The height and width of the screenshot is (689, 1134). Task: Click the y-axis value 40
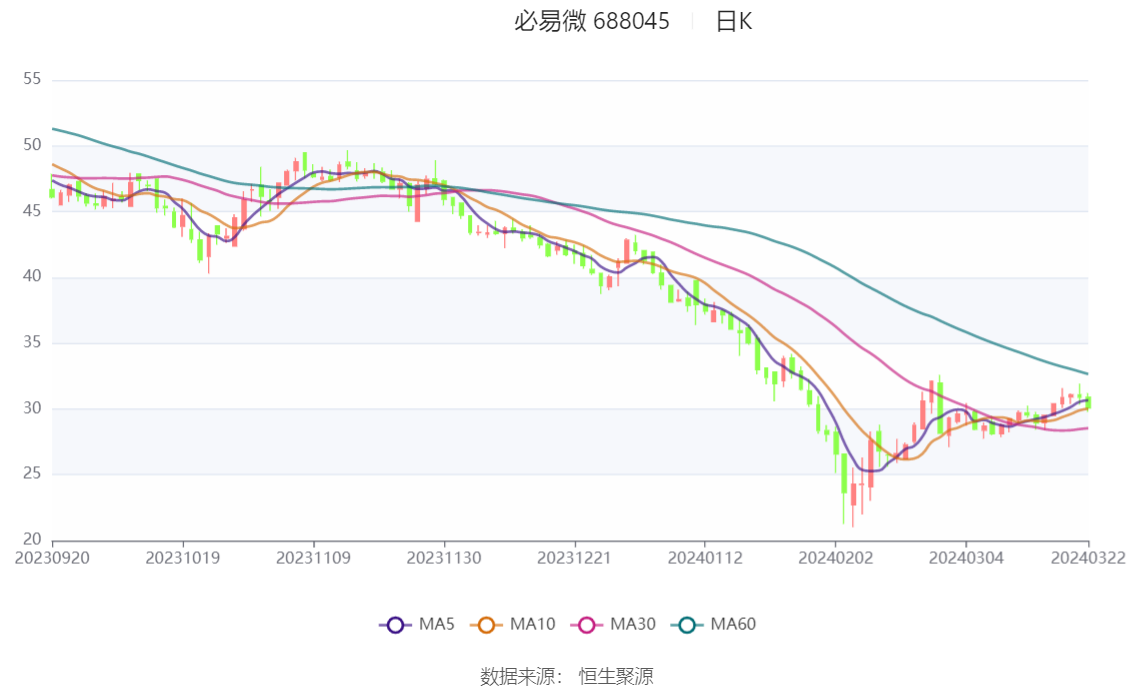(x=33, y=276)
